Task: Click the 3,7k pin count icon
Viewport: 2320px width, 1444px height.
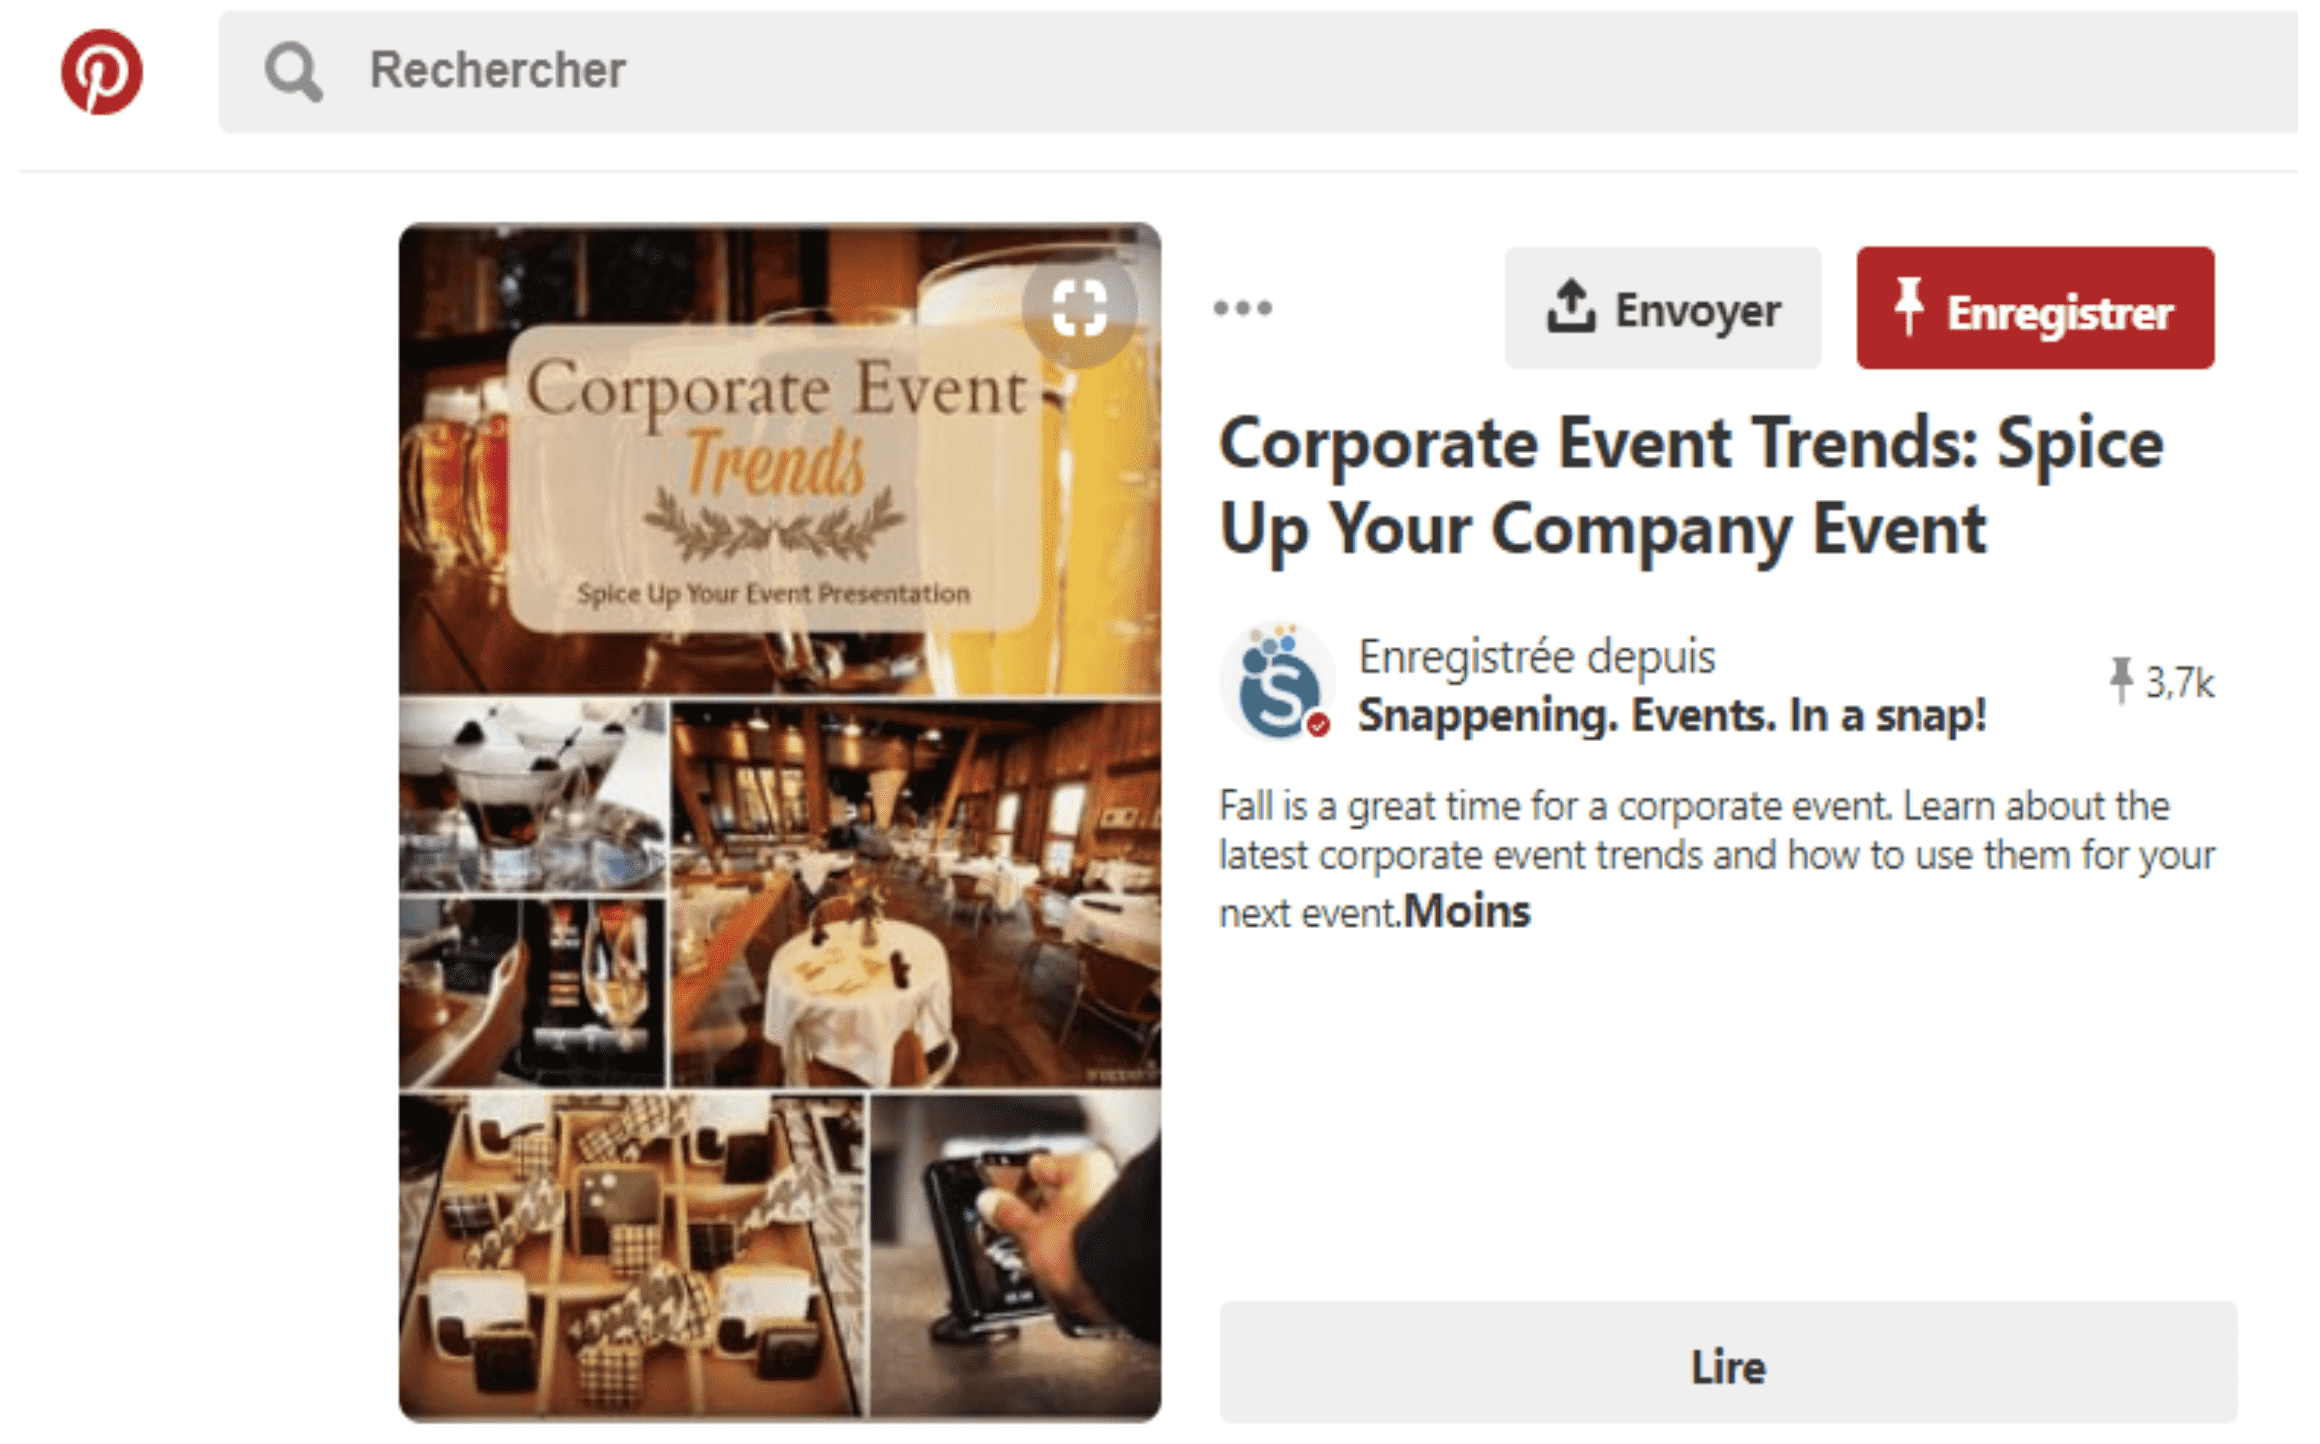Action: point(2120,681)
